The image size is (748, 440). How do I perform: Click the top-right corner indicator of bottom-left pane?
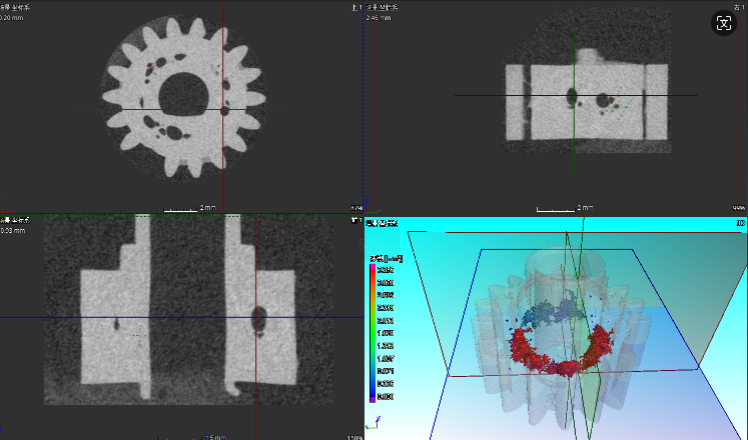pos(355,220)
